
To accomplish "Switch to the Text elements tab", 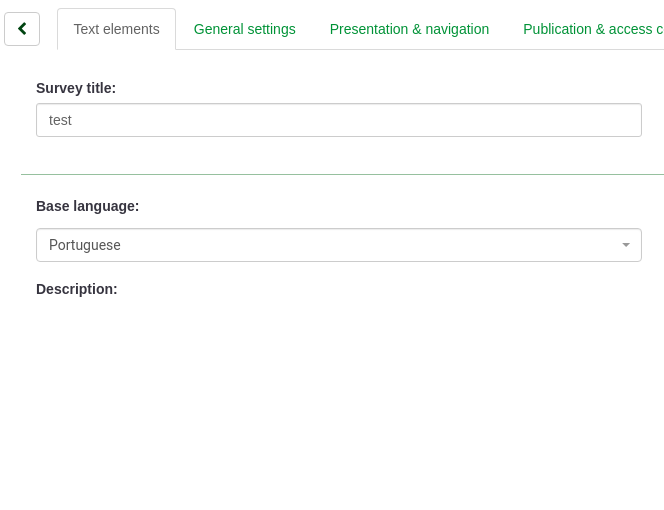I will [116, 29].
